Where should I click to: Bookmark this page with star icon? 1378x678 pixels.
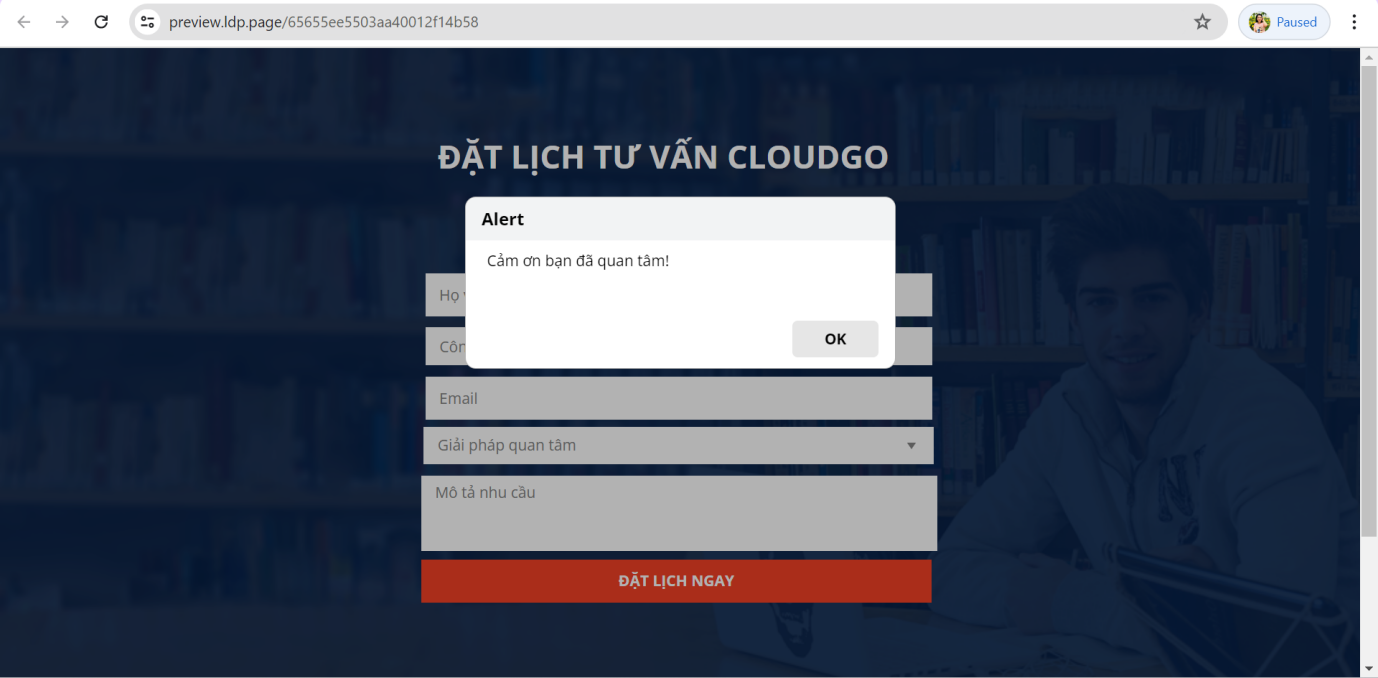1202,22
